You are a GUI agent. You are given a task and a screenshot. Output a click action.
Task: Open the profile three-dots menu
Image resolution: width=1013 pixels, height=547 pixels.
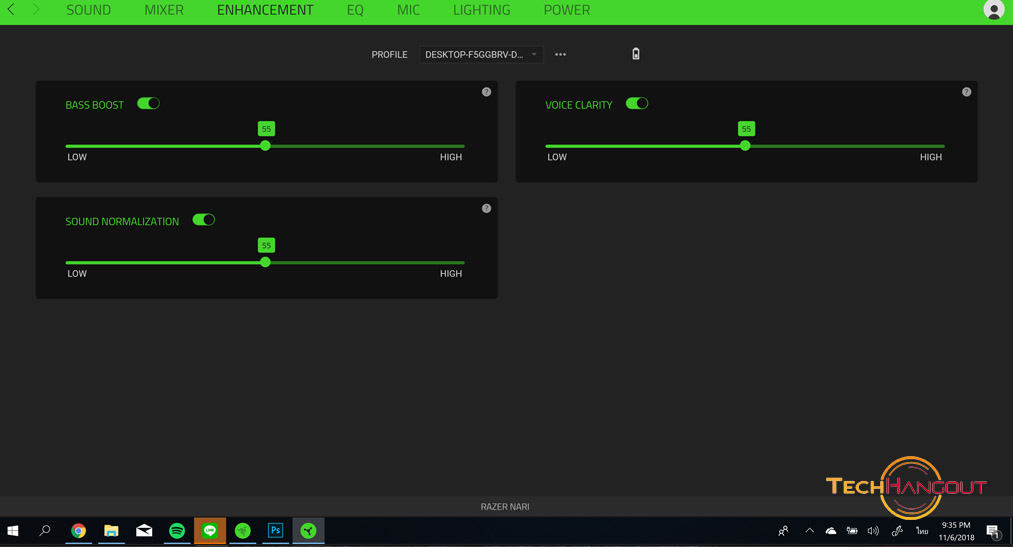tap(560, 54)
